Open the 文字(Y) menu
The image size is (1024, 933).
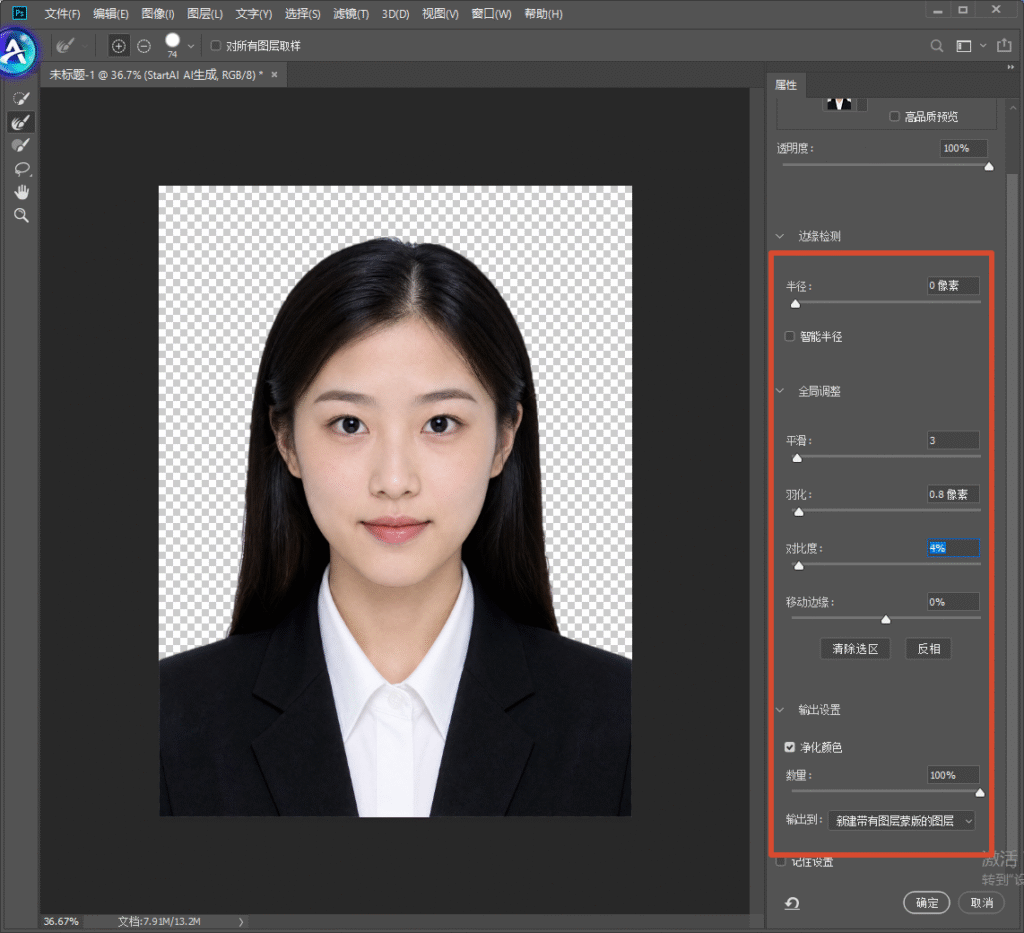[254, 14]
